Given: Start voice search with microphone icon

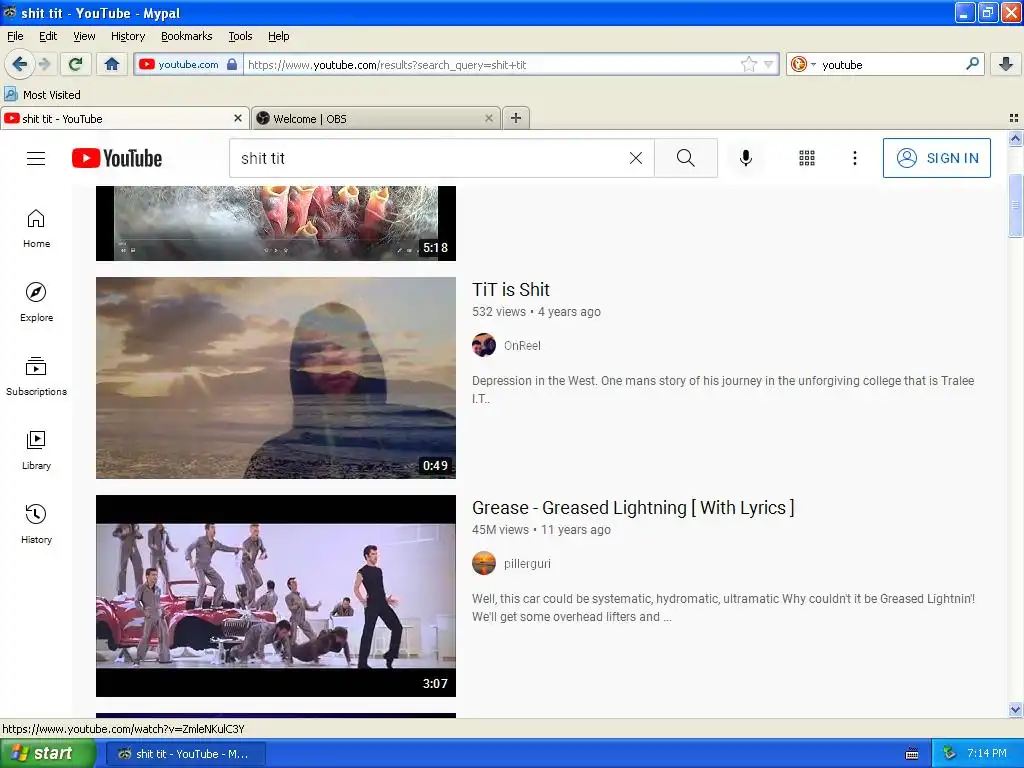Looking at the screenshot, I should 746,158.
